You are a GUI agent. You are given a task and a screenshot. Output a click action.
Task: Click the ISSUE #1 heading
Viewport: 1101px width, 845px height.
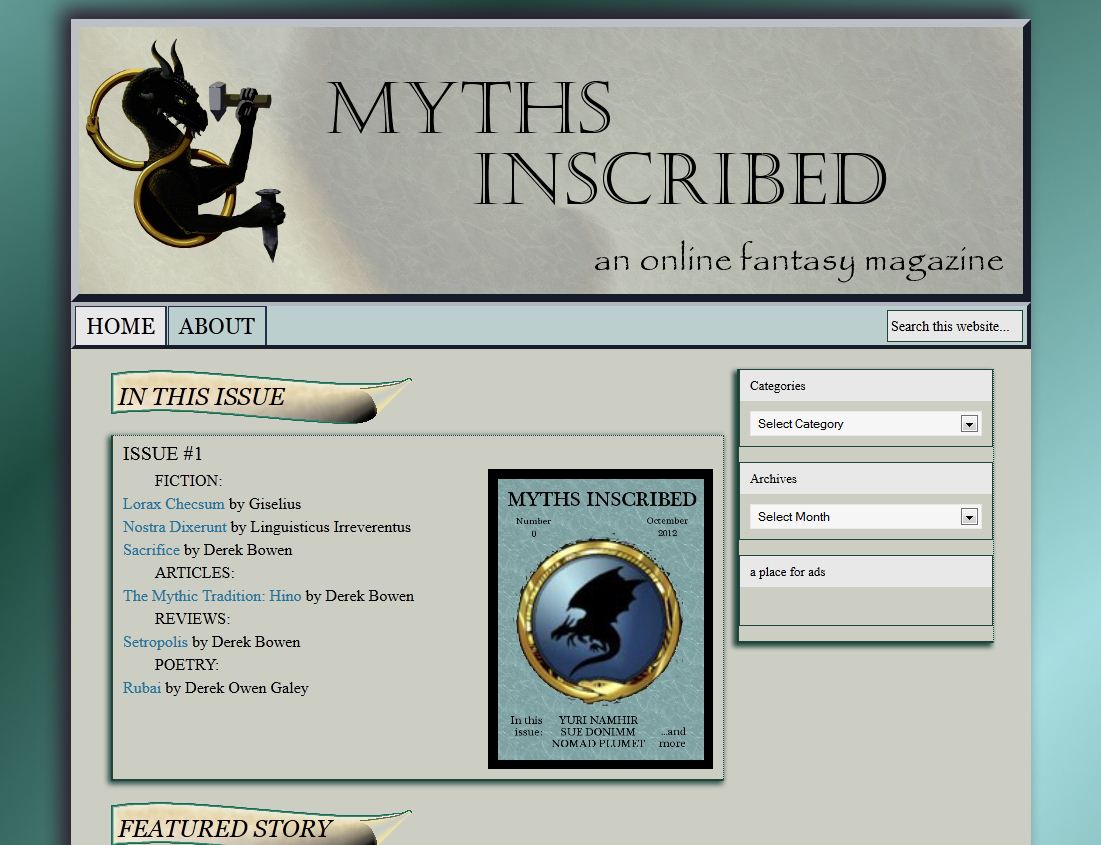pyautogui.click(x=163, y=454)
